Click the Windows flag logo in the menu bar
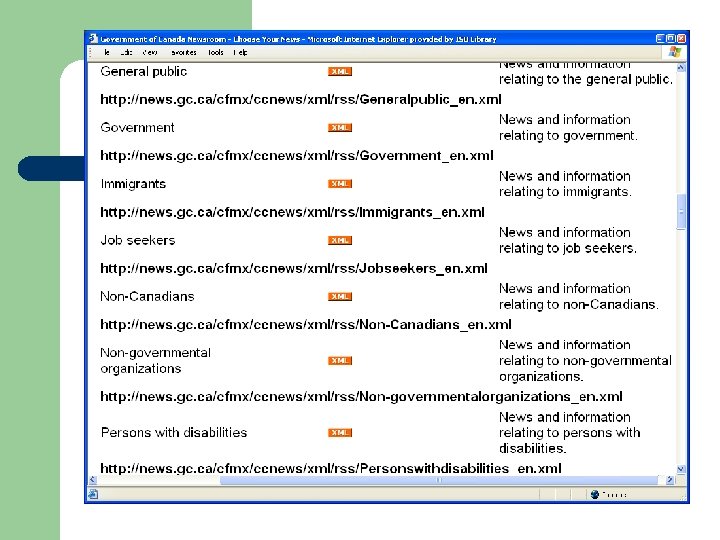 [675, 52]
